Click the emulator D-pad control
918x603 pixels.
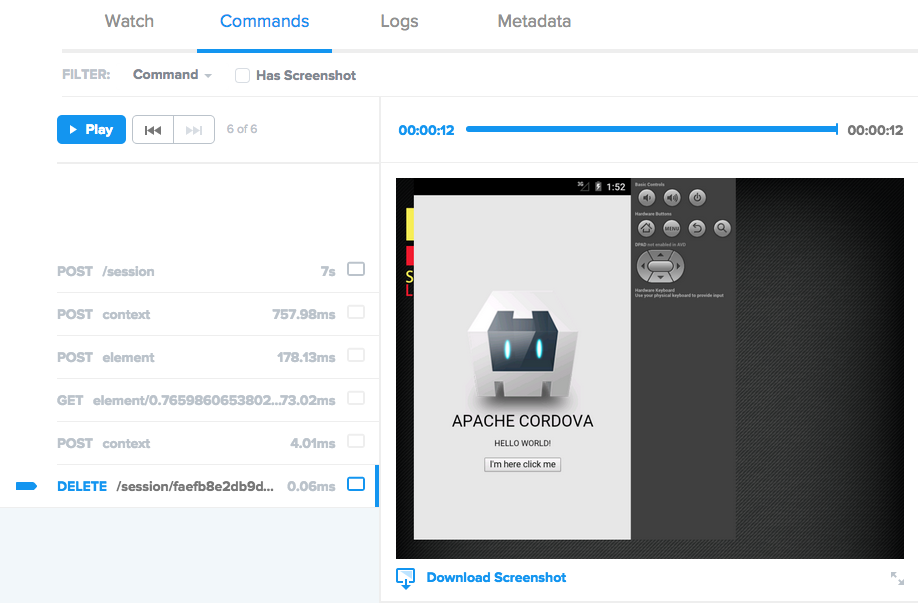pos(660,266)
